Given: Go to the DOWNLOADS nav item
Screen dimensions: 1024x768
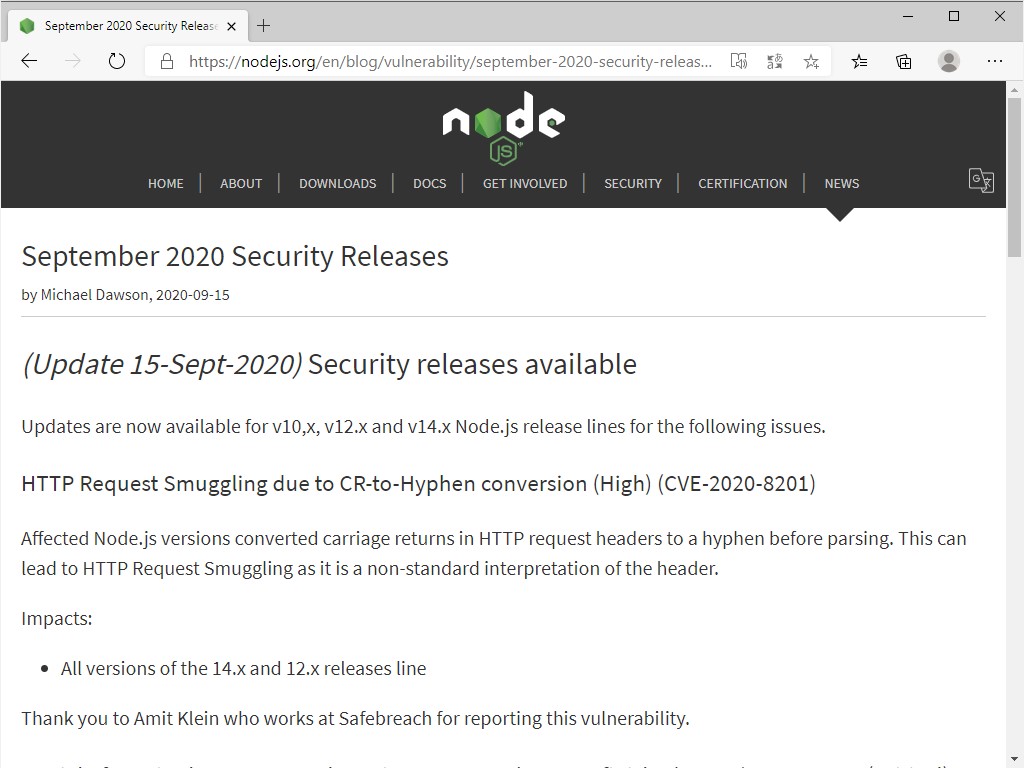Looking at the screenshot, I should click(x=337, y=183).
